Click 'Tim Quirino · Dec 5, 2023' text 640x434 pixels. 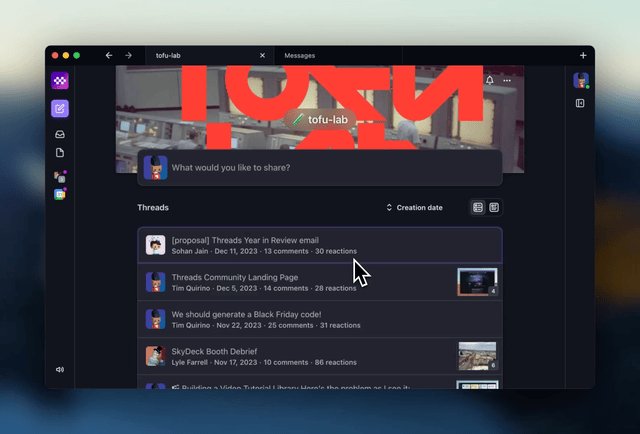pyautogui.click(x=214, y=288)
